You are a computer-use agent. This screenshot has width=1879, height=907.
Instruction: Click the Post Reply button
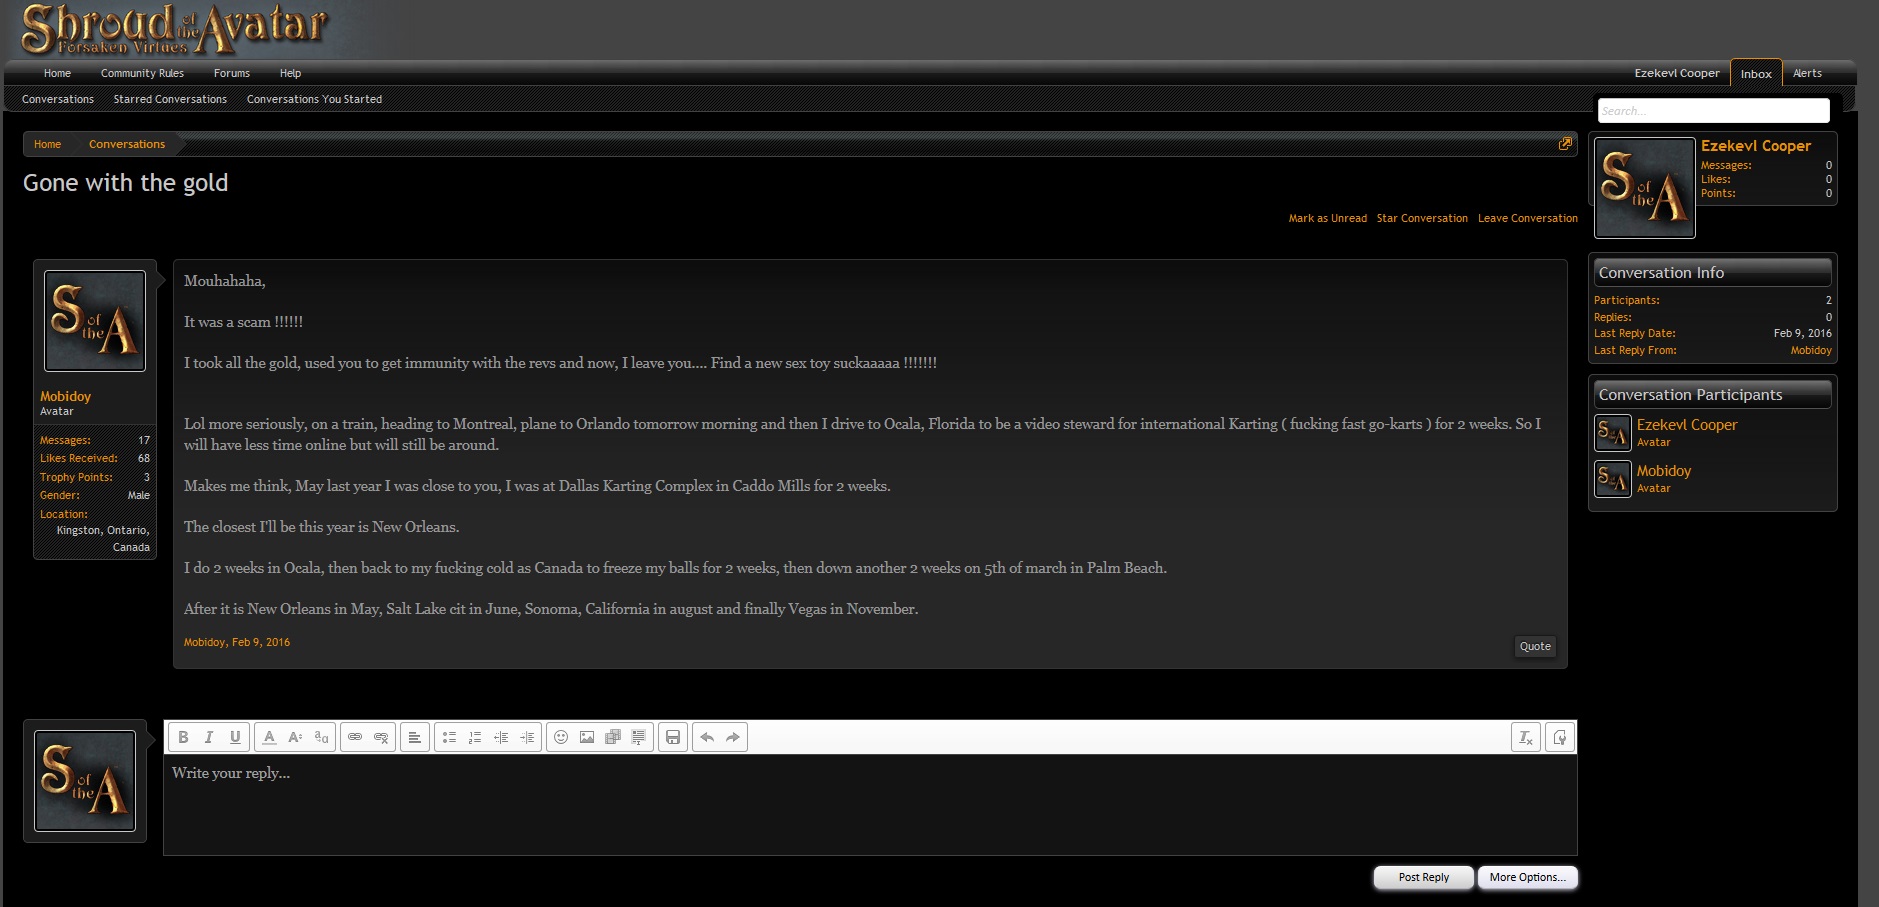click(1424, 877)
